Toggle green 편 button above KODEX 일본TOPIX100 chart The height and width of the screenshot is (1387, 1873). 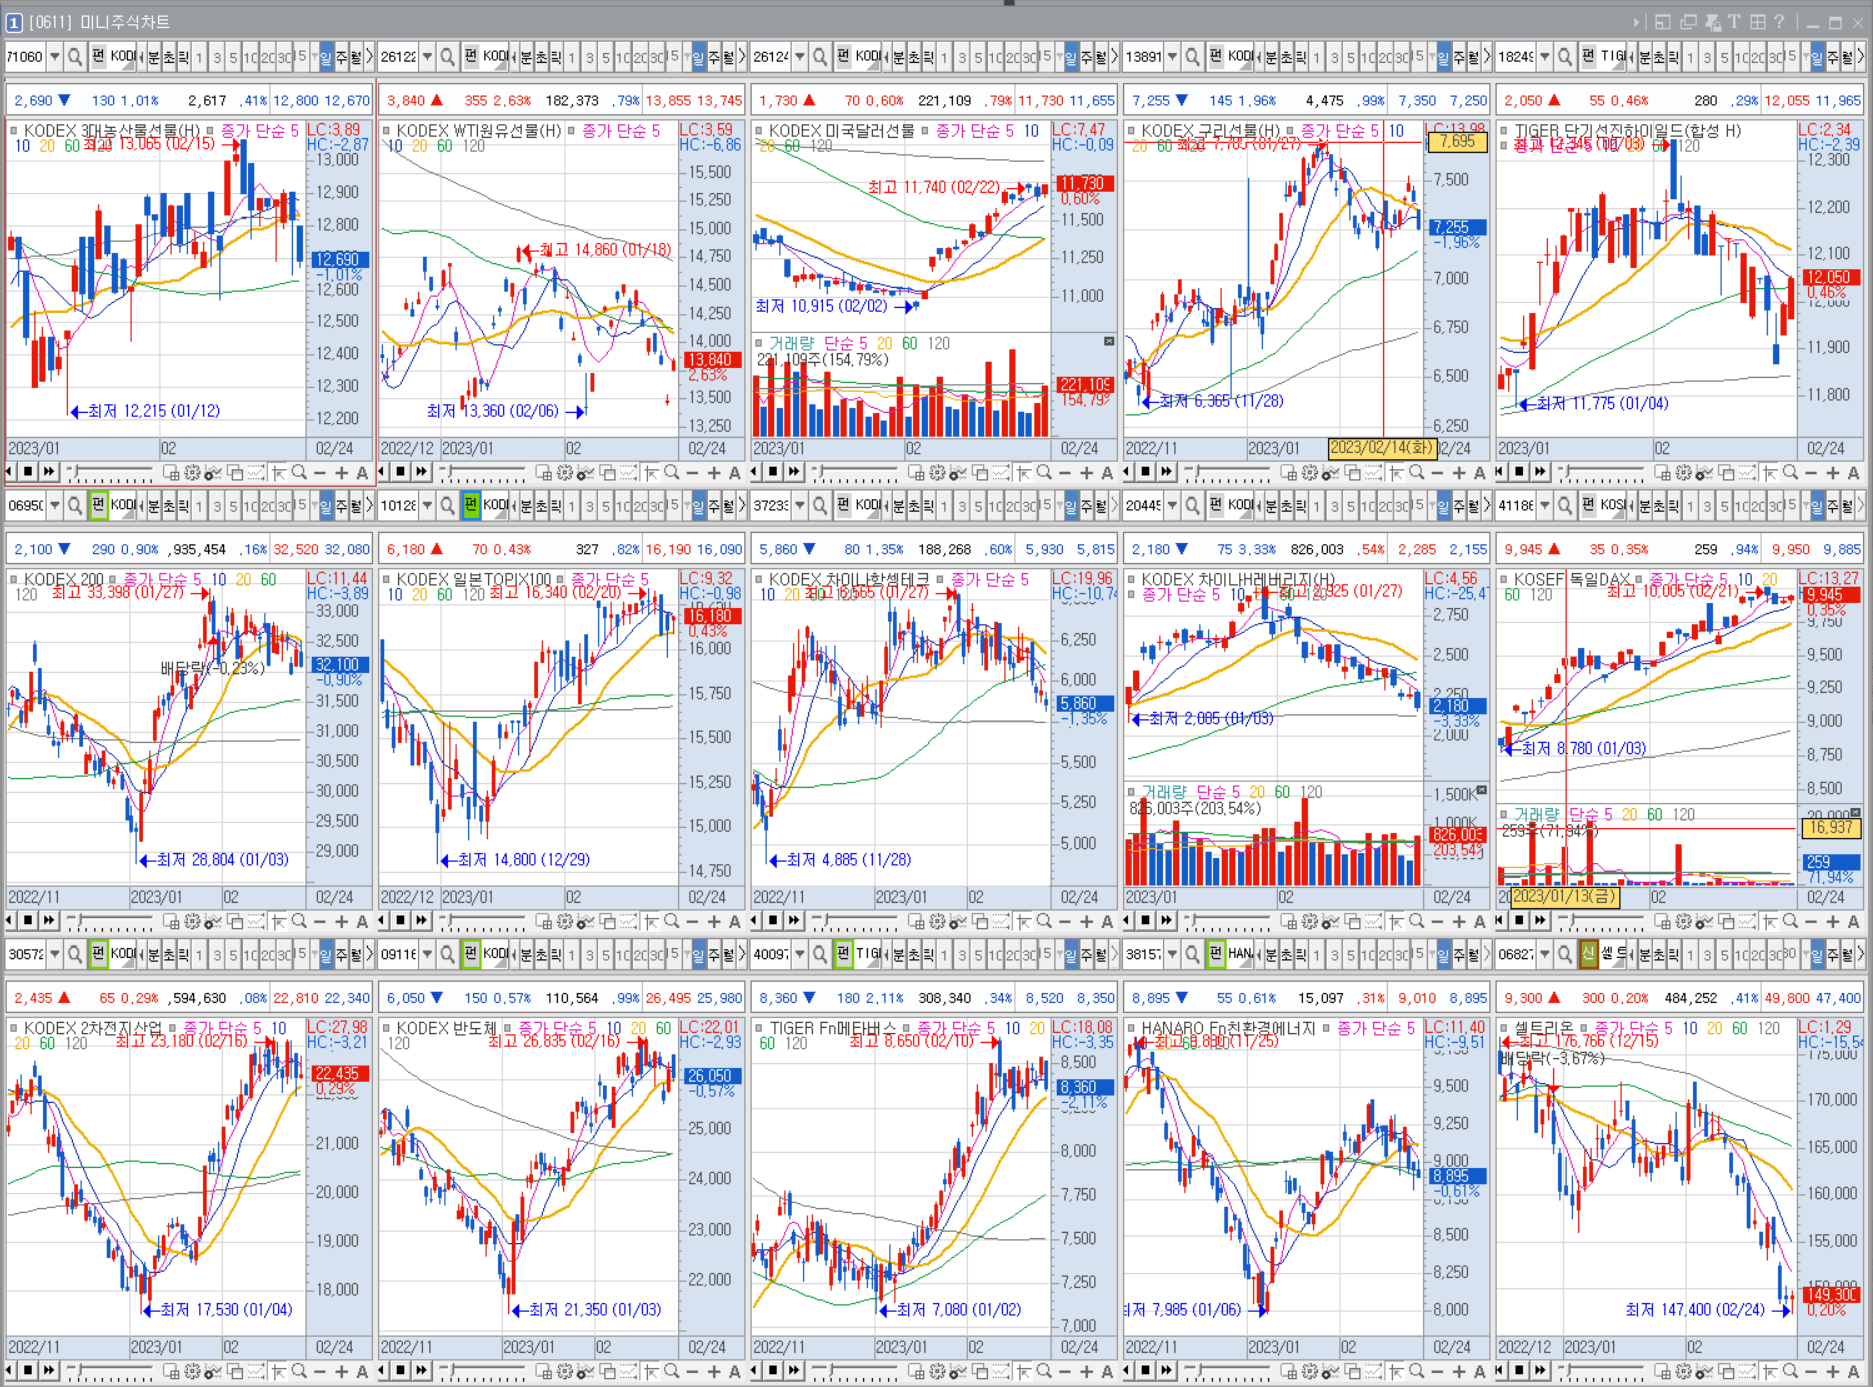coord(471,505)
